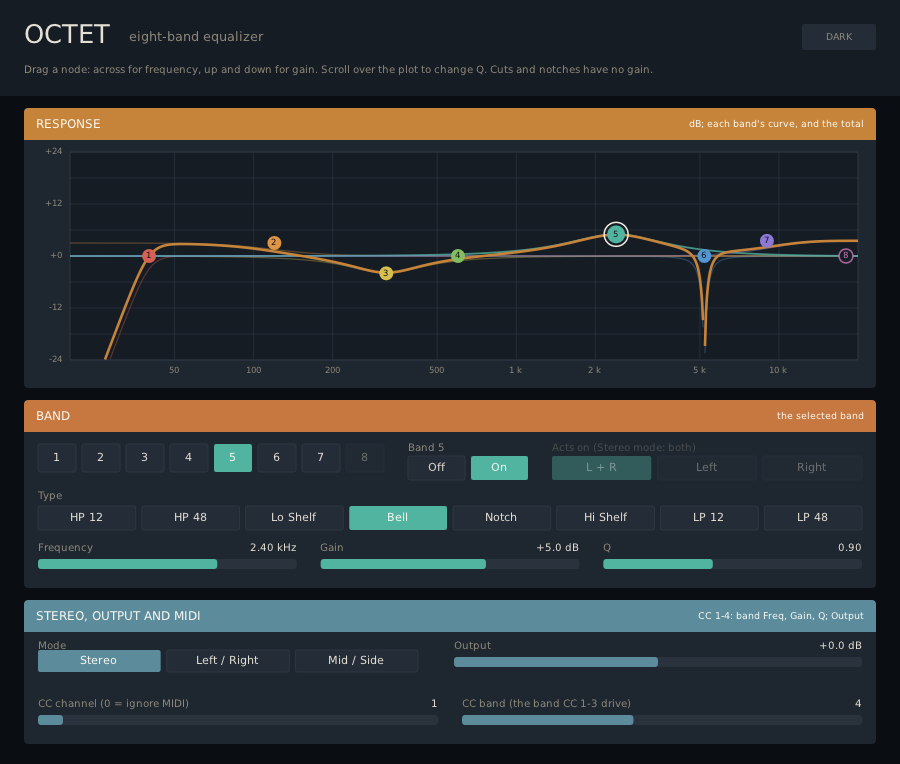Select yellow band 3 node on plot
The height and width of the screenshot is (764, 900).
pyautogui.click(x=386, y=273)
